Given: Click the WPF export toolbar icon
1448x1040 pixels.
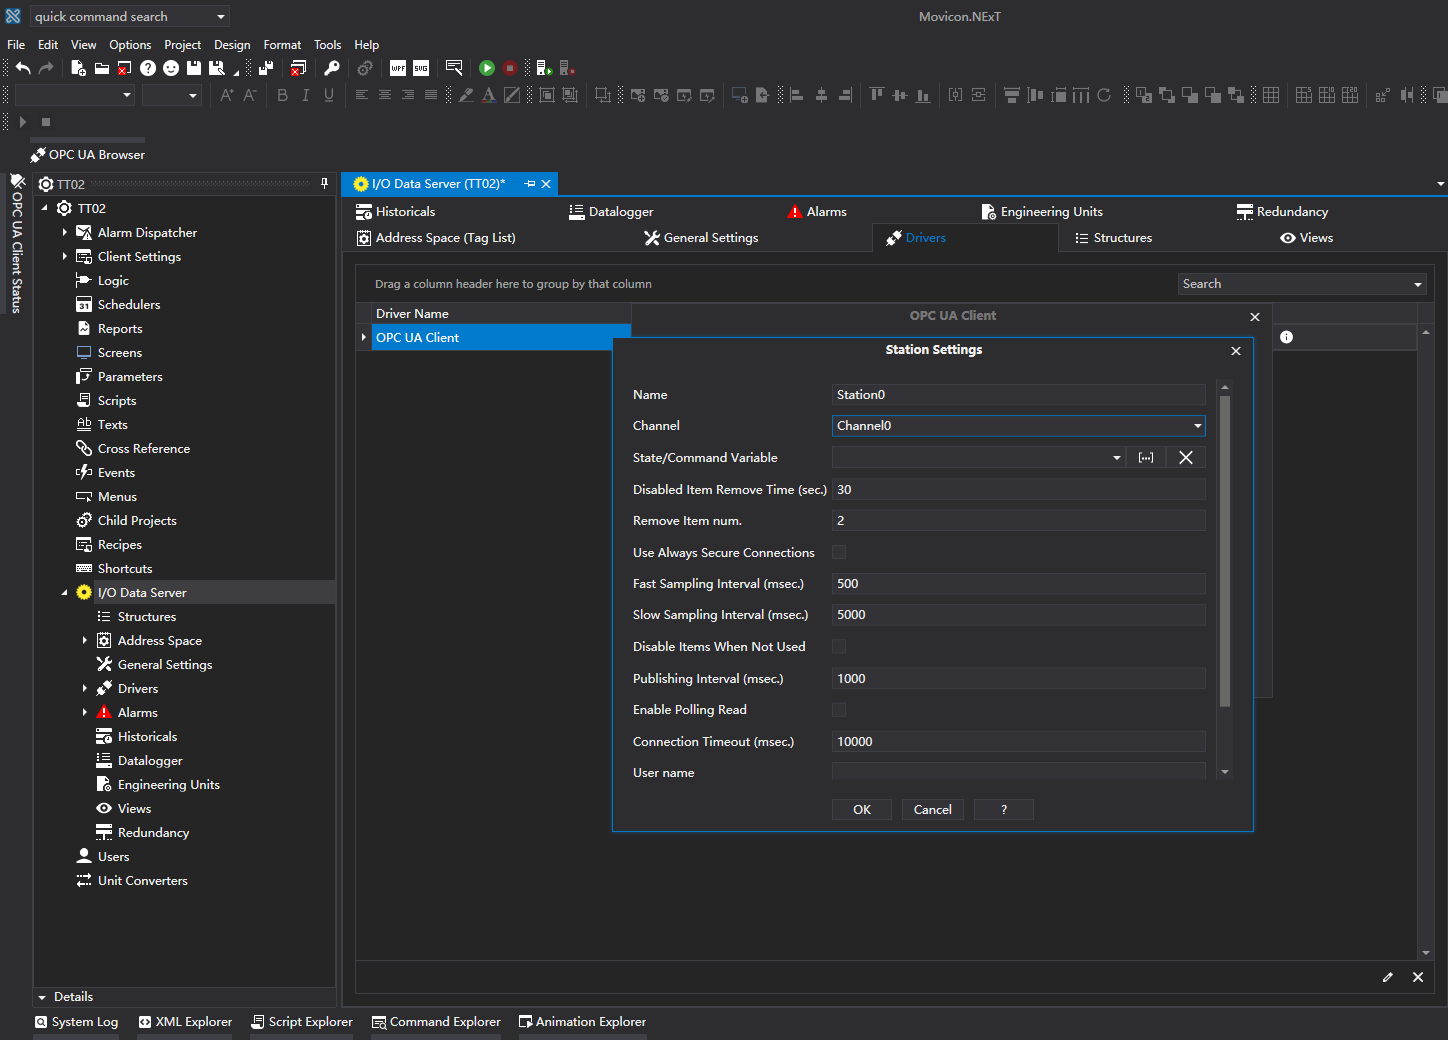Looking at the screenshot, I should (398, 68).
